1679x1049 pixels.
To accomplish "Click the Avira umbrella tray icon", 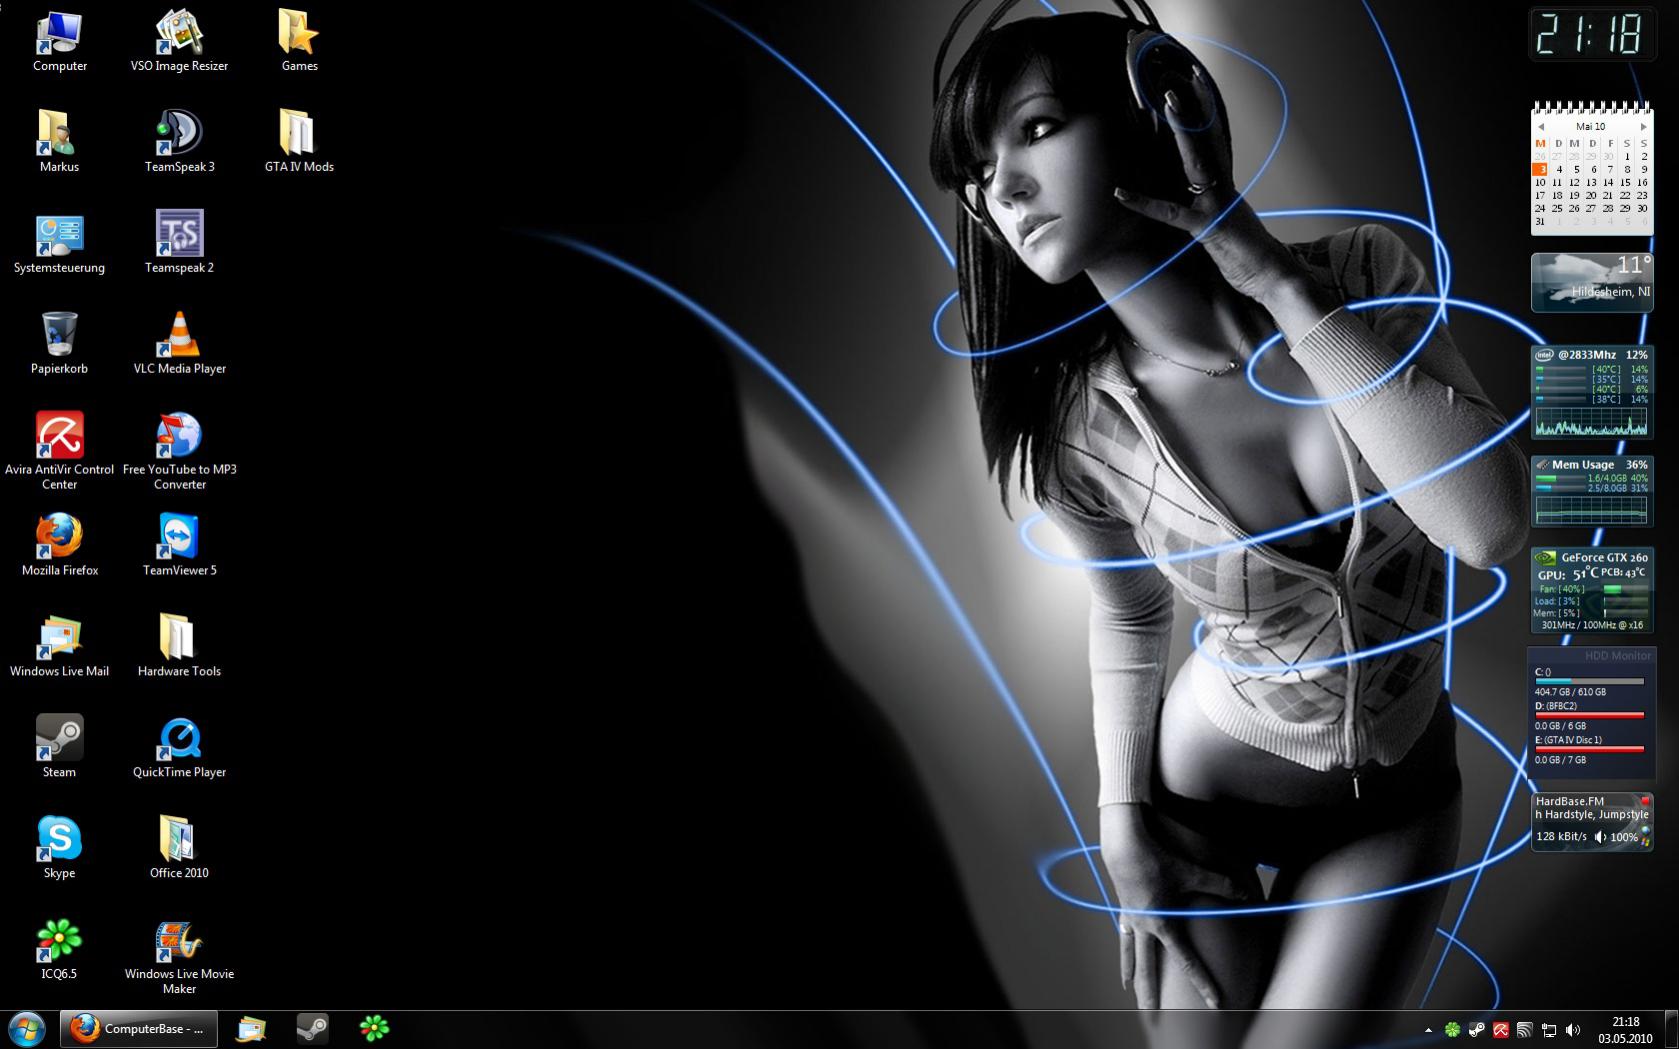I will pos(1501,1030).
